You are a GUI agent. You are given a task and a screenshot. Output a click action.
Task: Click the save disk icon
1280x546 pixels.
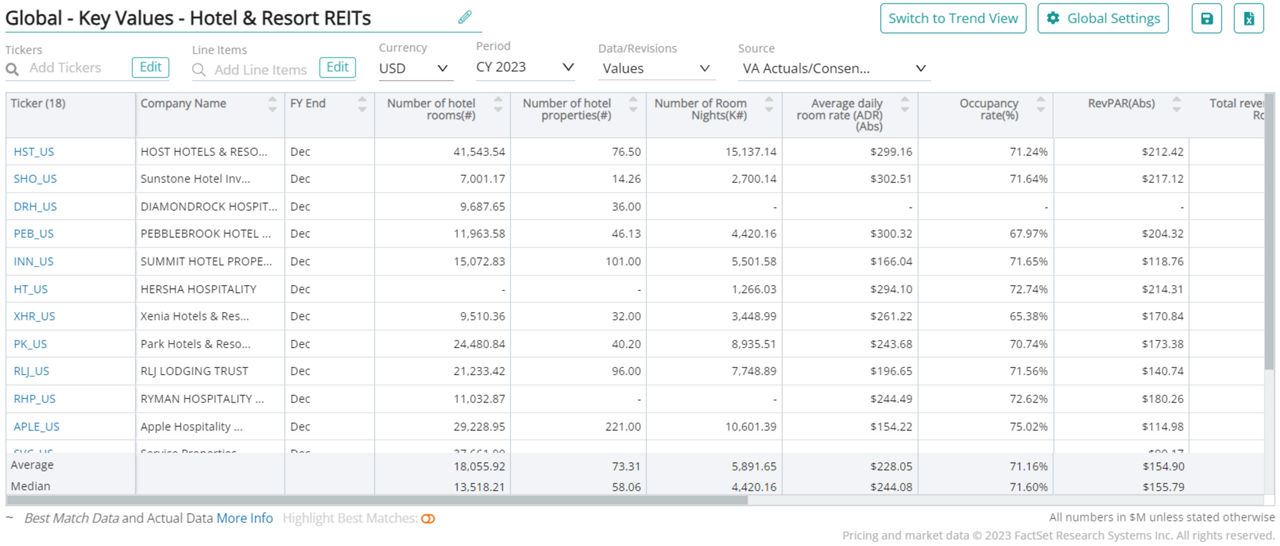pyautogui.click(x=1206, y=18)
